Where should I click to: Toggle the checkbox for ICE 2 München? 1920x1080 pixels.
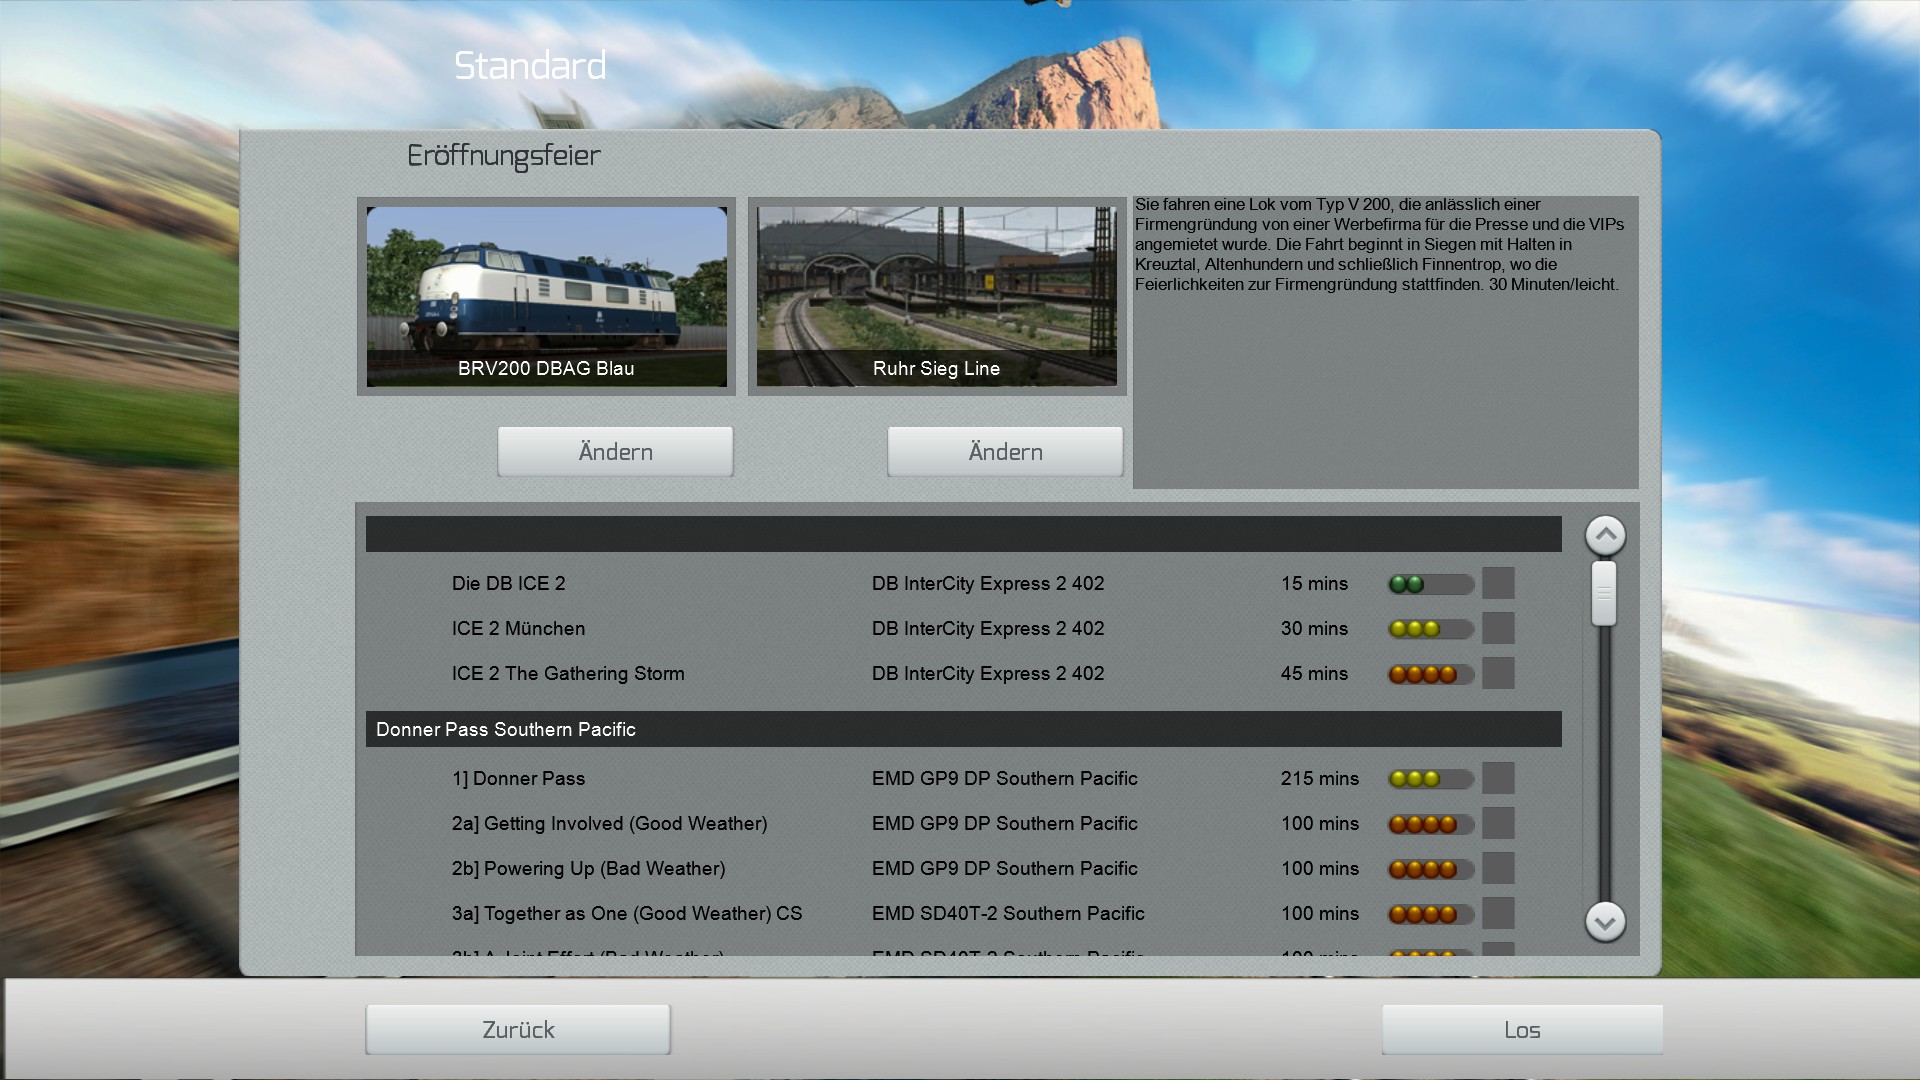tap(1498, 628)
